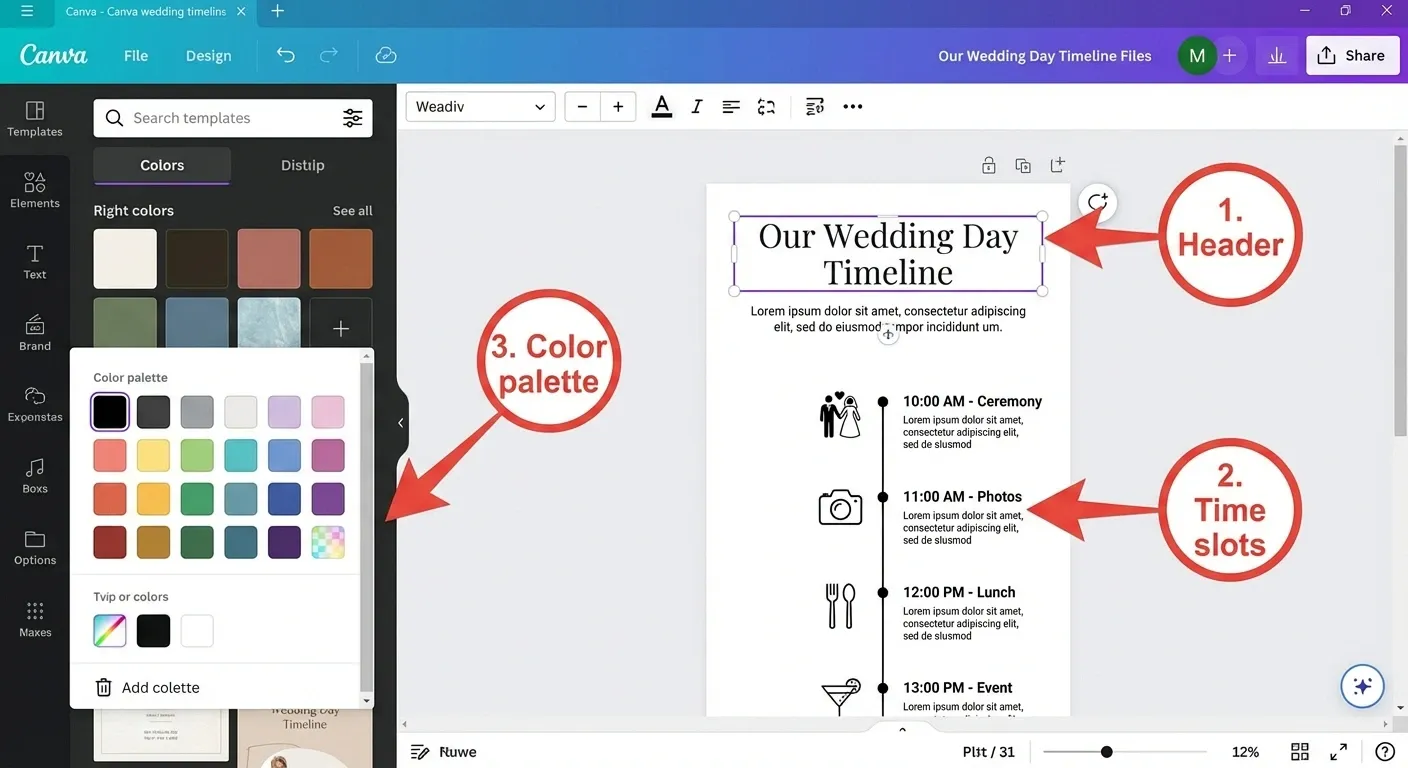1408x768 pixels.
Task: Switch to the Colors tab
Action: coord(161,165)
